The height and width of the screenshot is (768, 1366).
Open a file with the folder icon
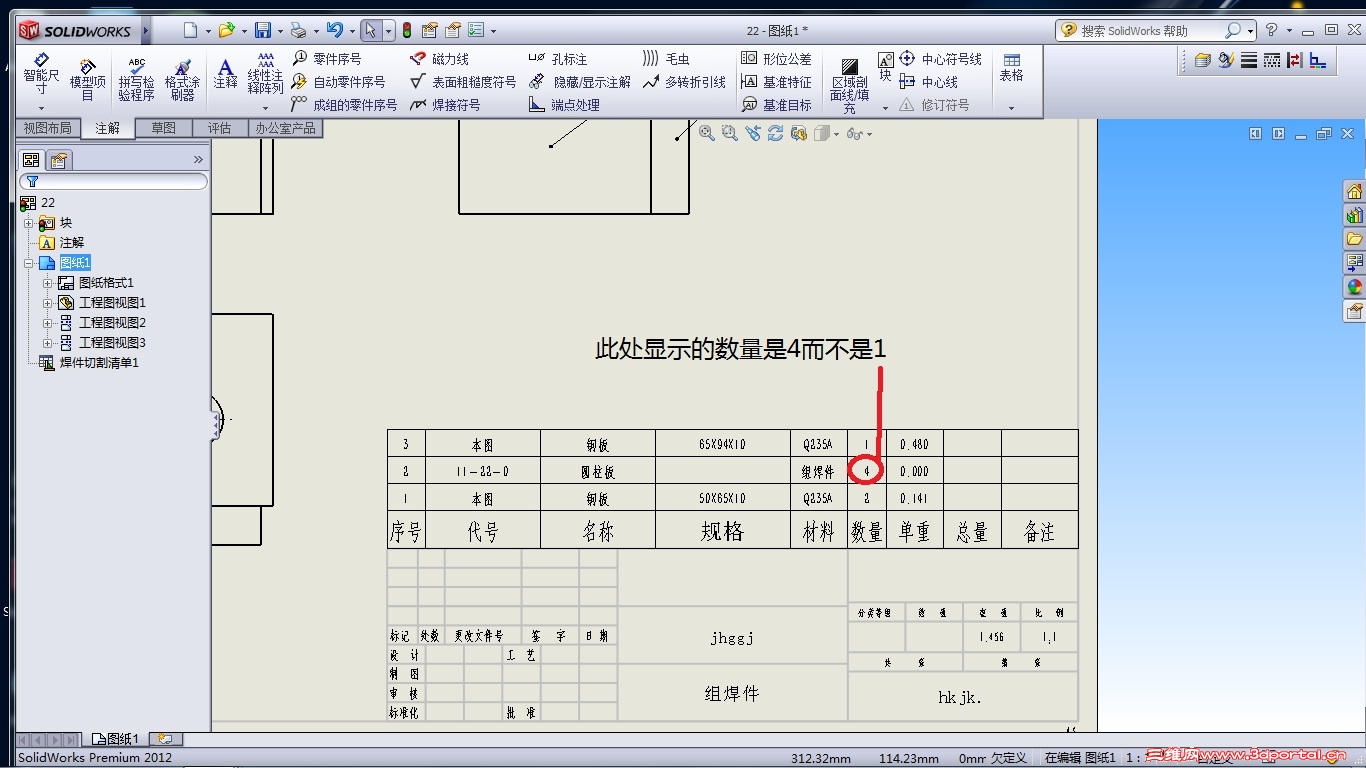point(226,30)
